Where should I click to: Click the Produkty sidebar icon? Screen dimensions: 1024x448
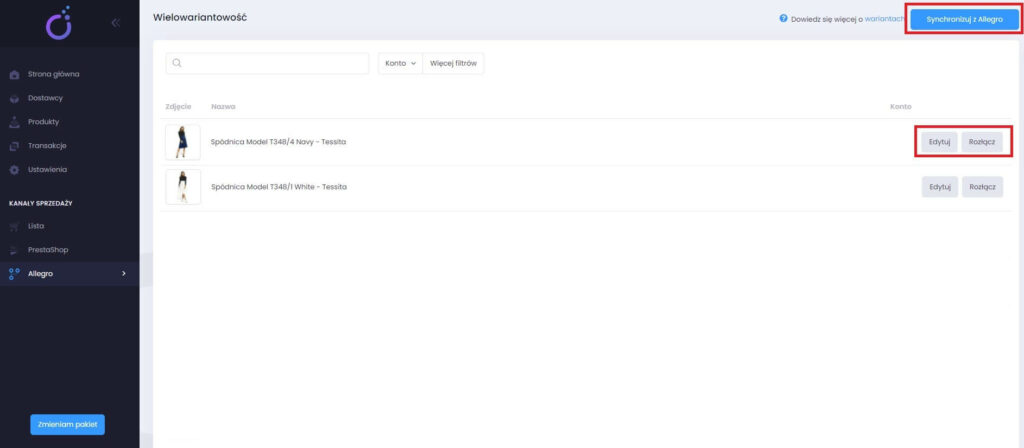[14, 122]
